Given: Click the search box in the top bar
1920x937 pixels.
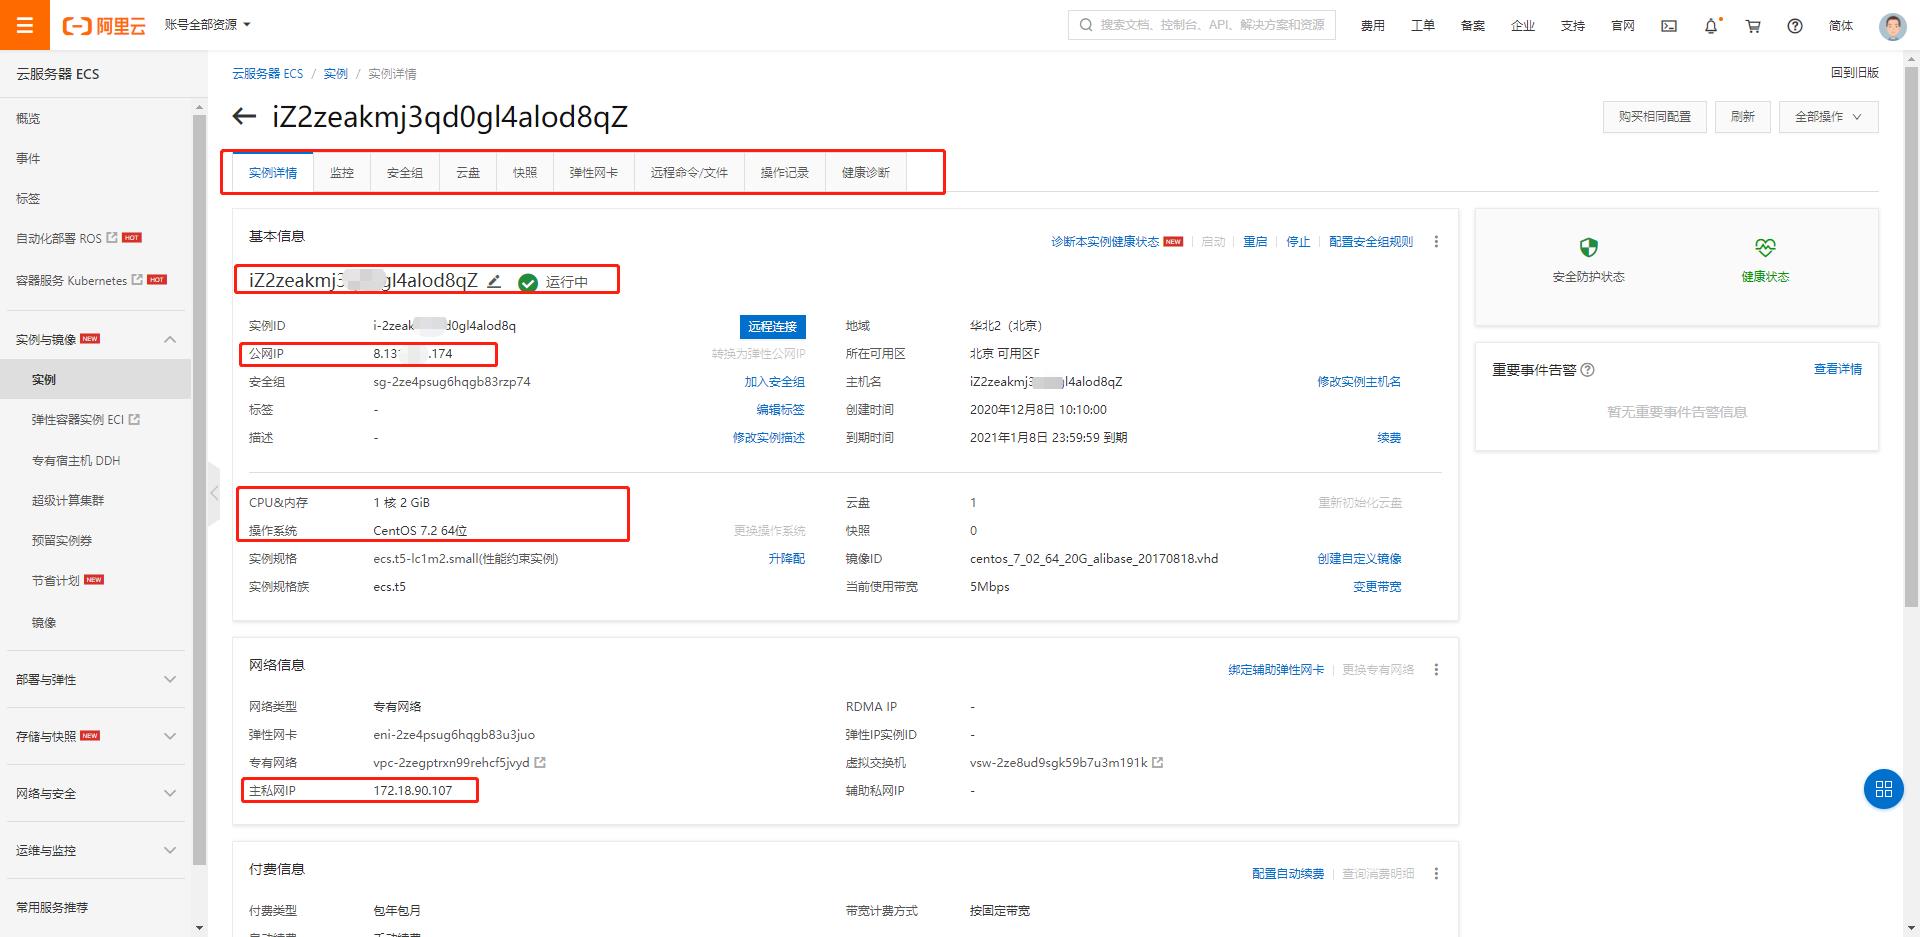Looking at the screenshot, I should (1203, 25).
